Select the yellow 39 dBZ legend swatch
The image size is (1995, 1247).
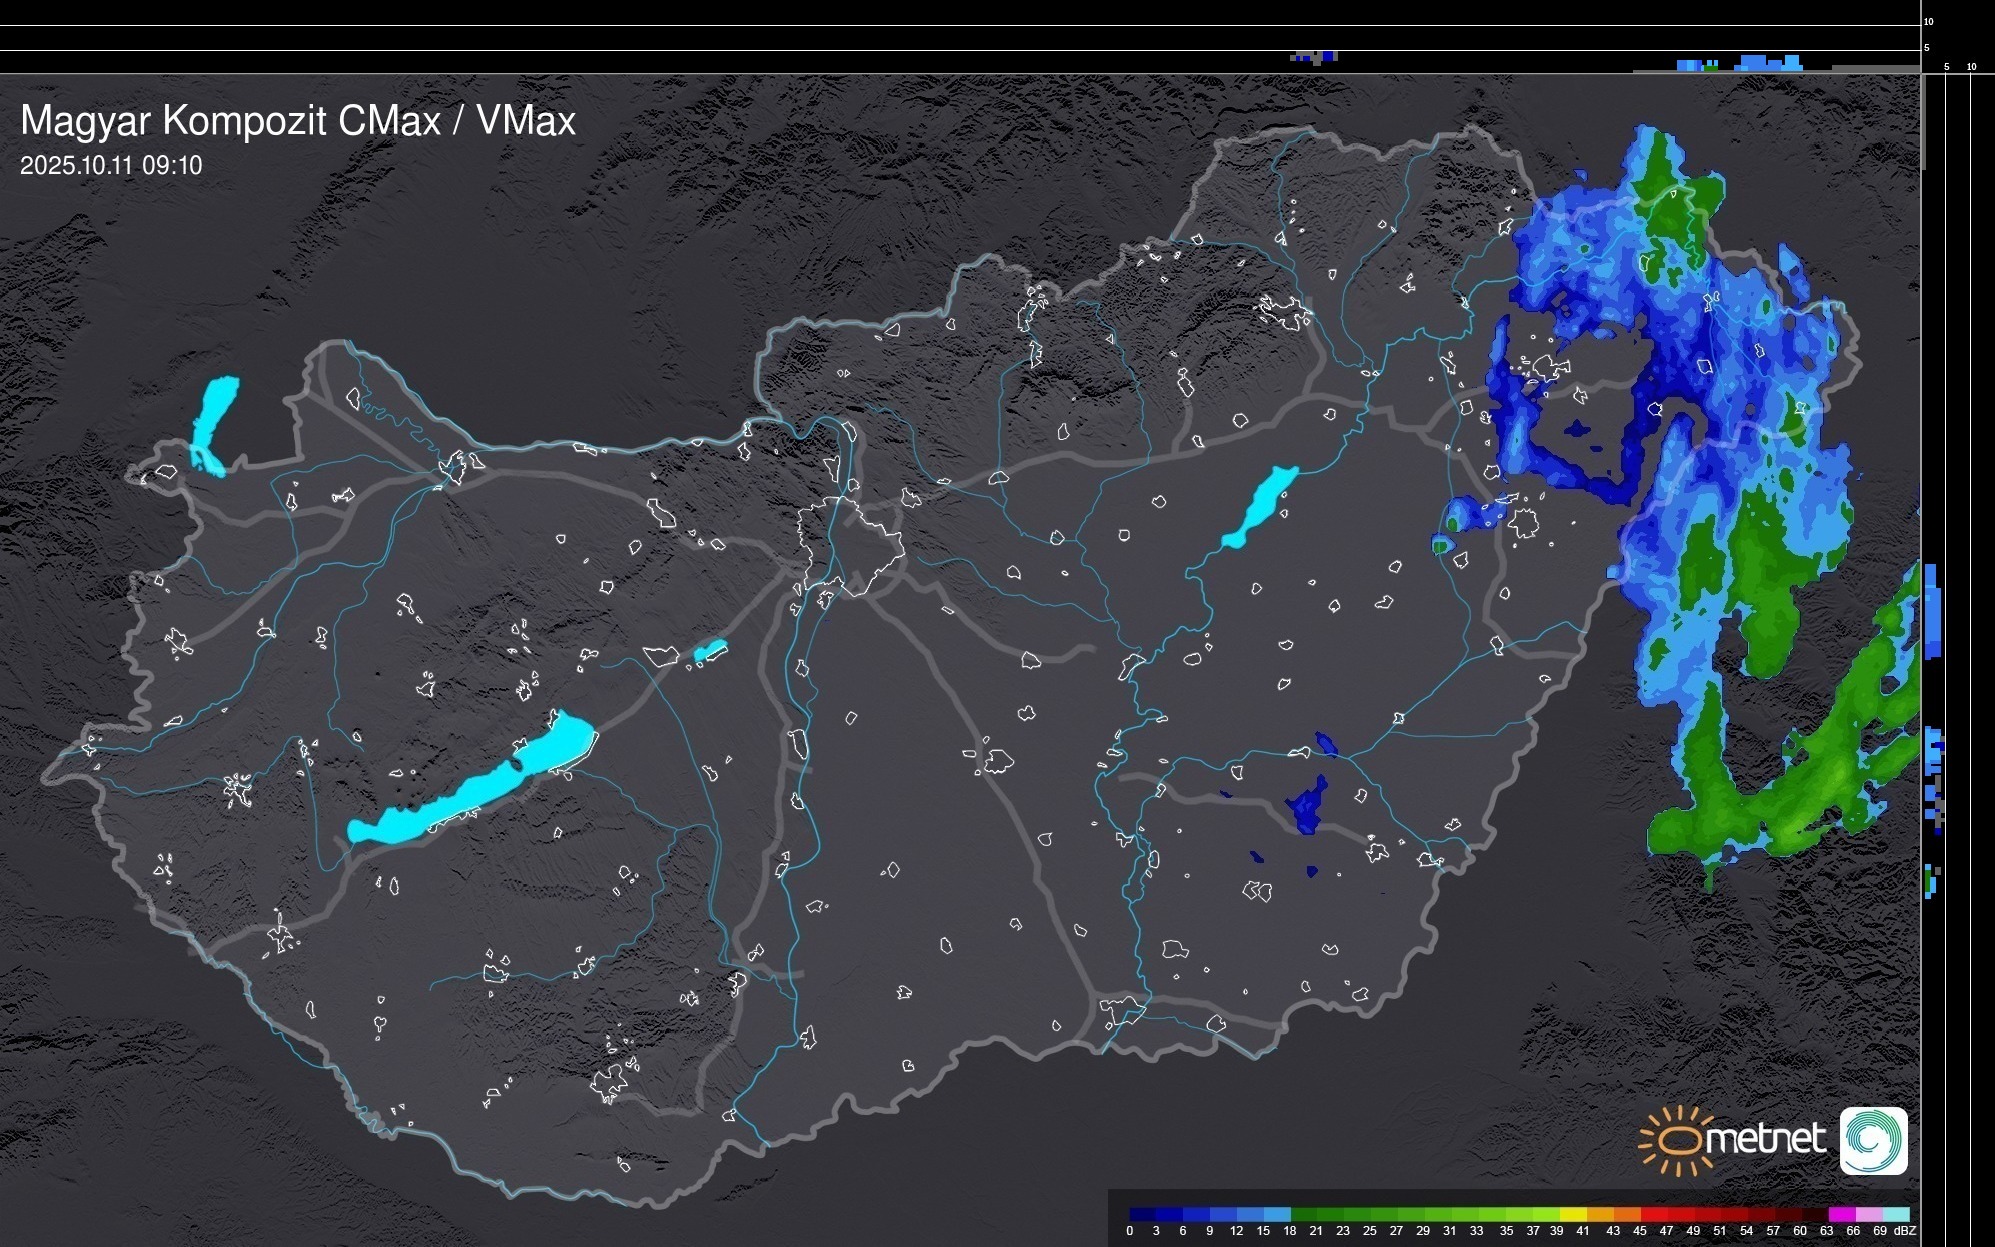[1572, 1214]
